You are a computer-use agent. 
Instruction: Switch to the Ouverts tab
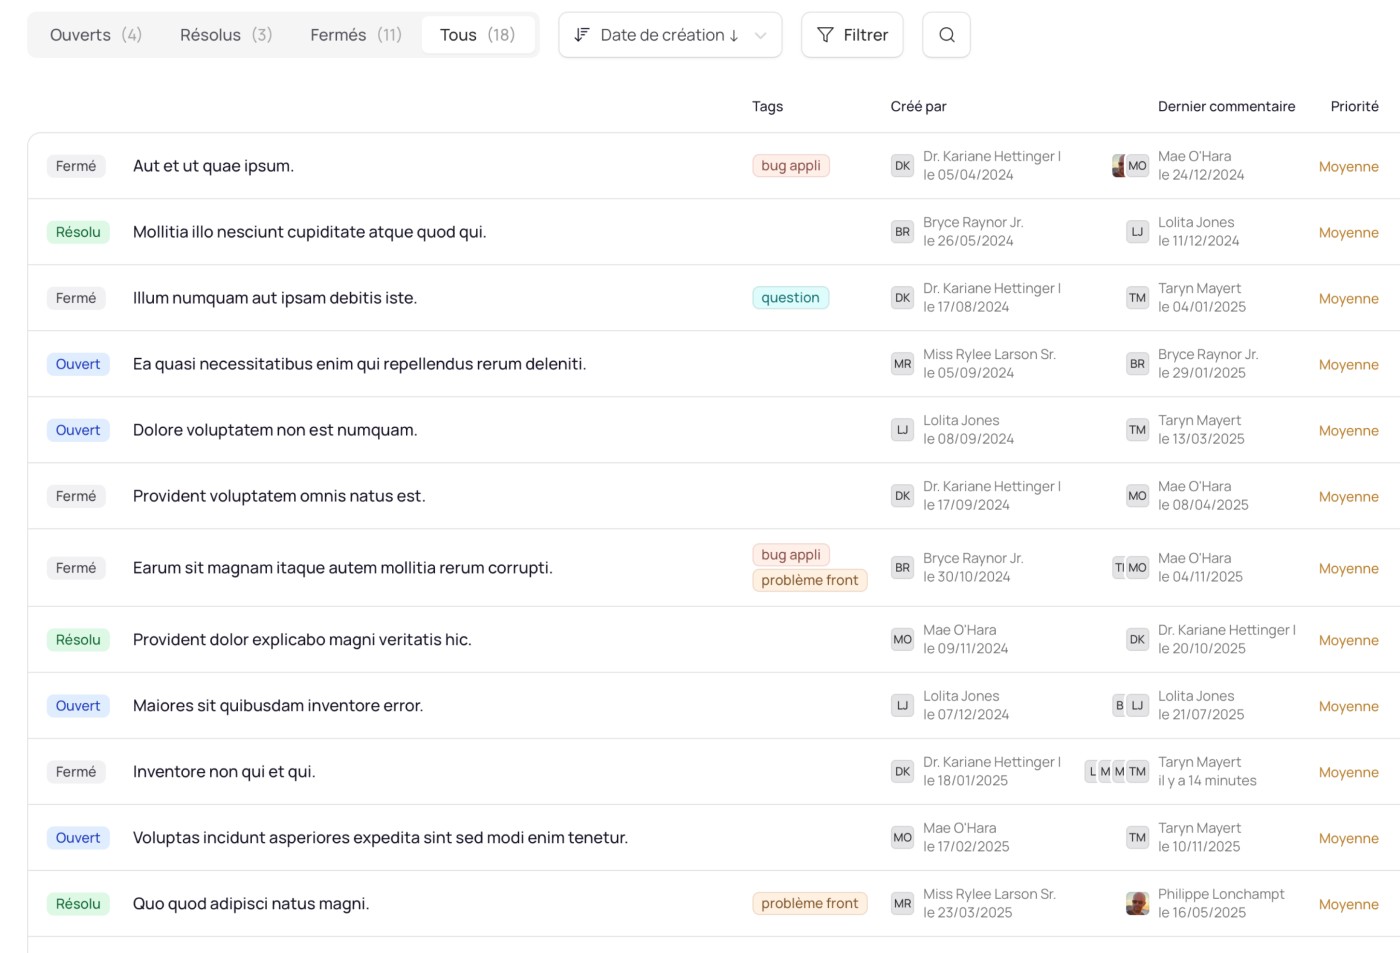tap(96, 35)
